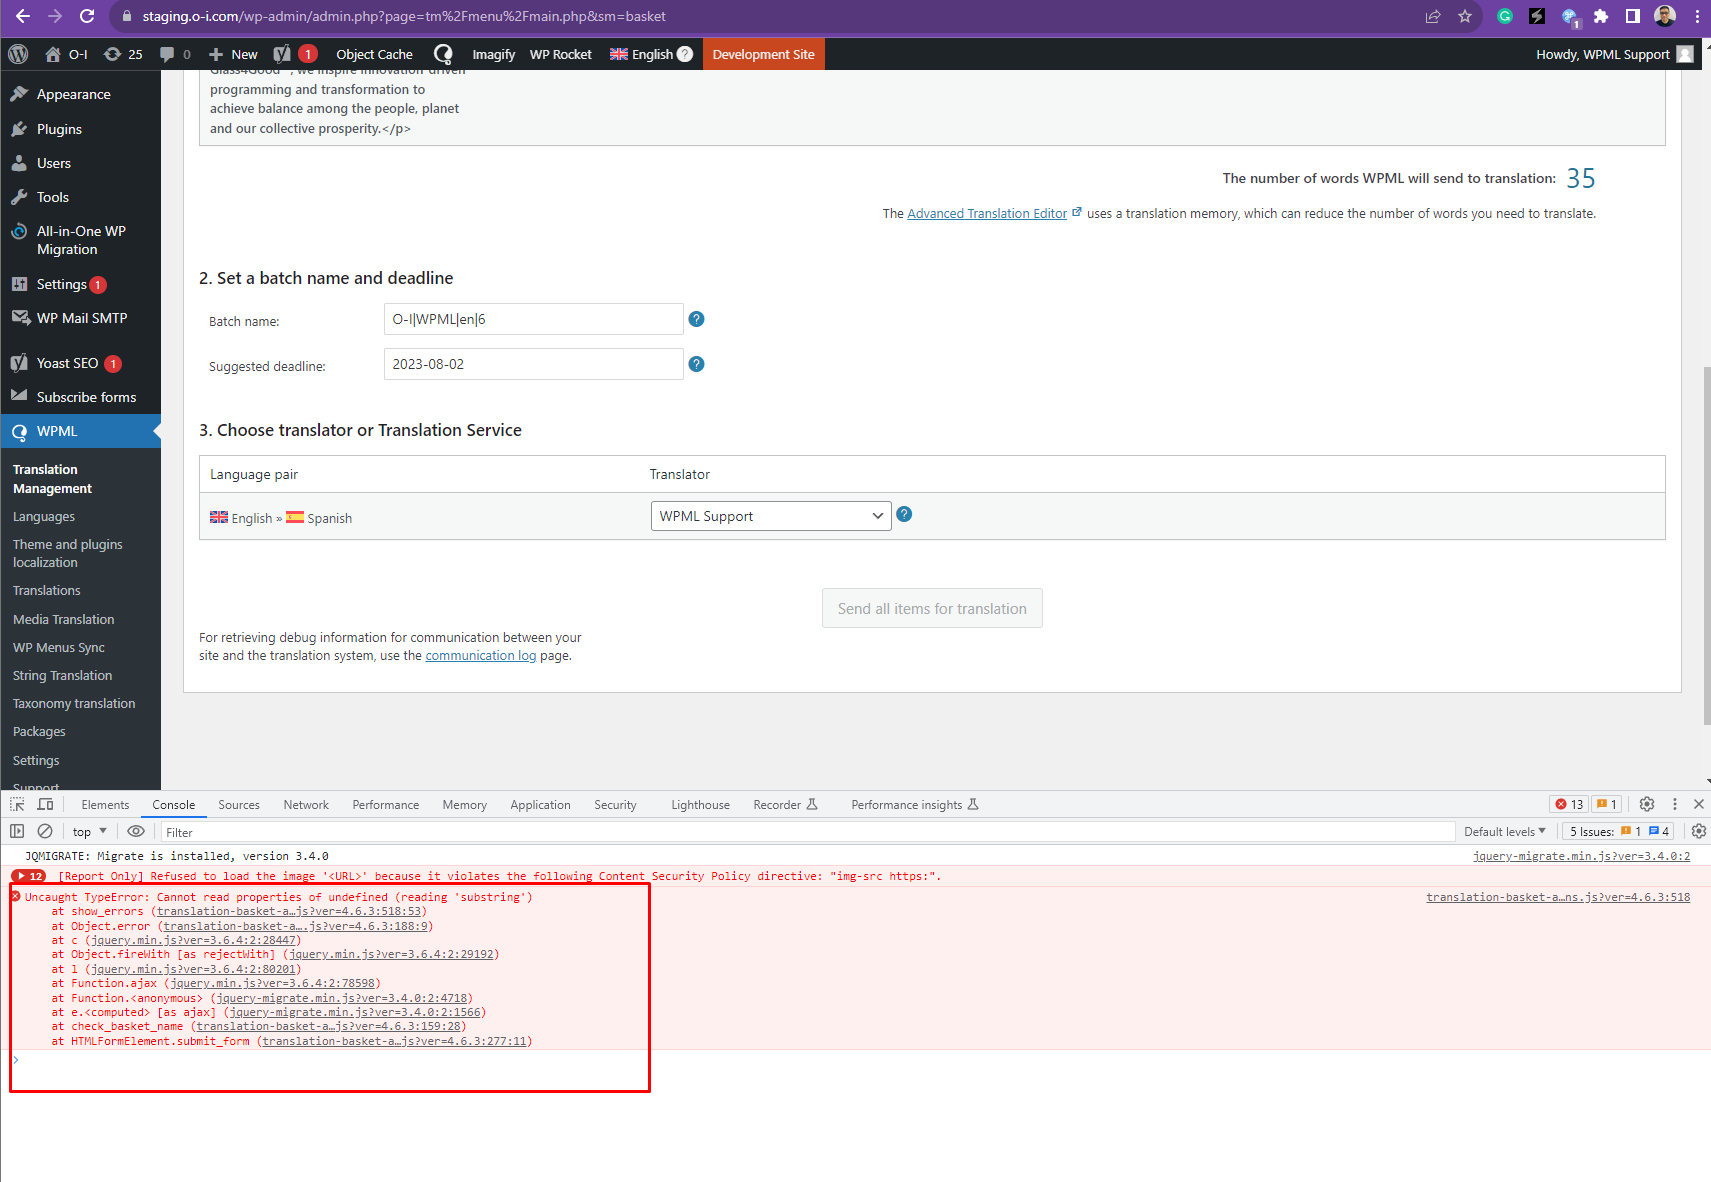Click the browser back arrow

[x=23, y=16]
